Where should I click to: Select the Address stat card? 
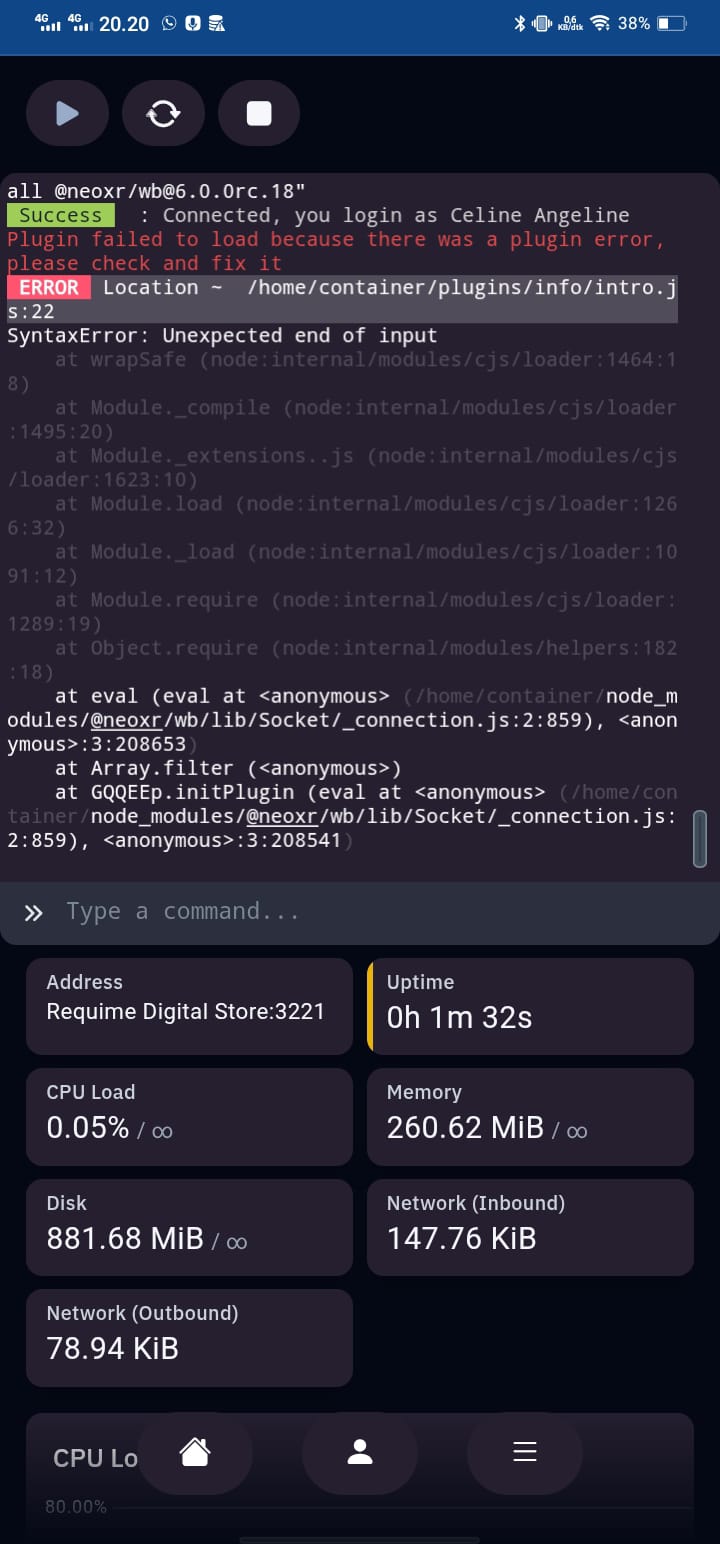click(189, 1006)
